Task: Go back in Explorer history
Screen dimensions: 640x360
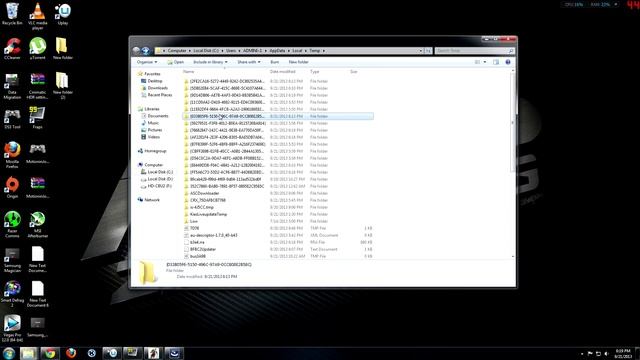Action: pyautogui.click(x=136, y=51)
